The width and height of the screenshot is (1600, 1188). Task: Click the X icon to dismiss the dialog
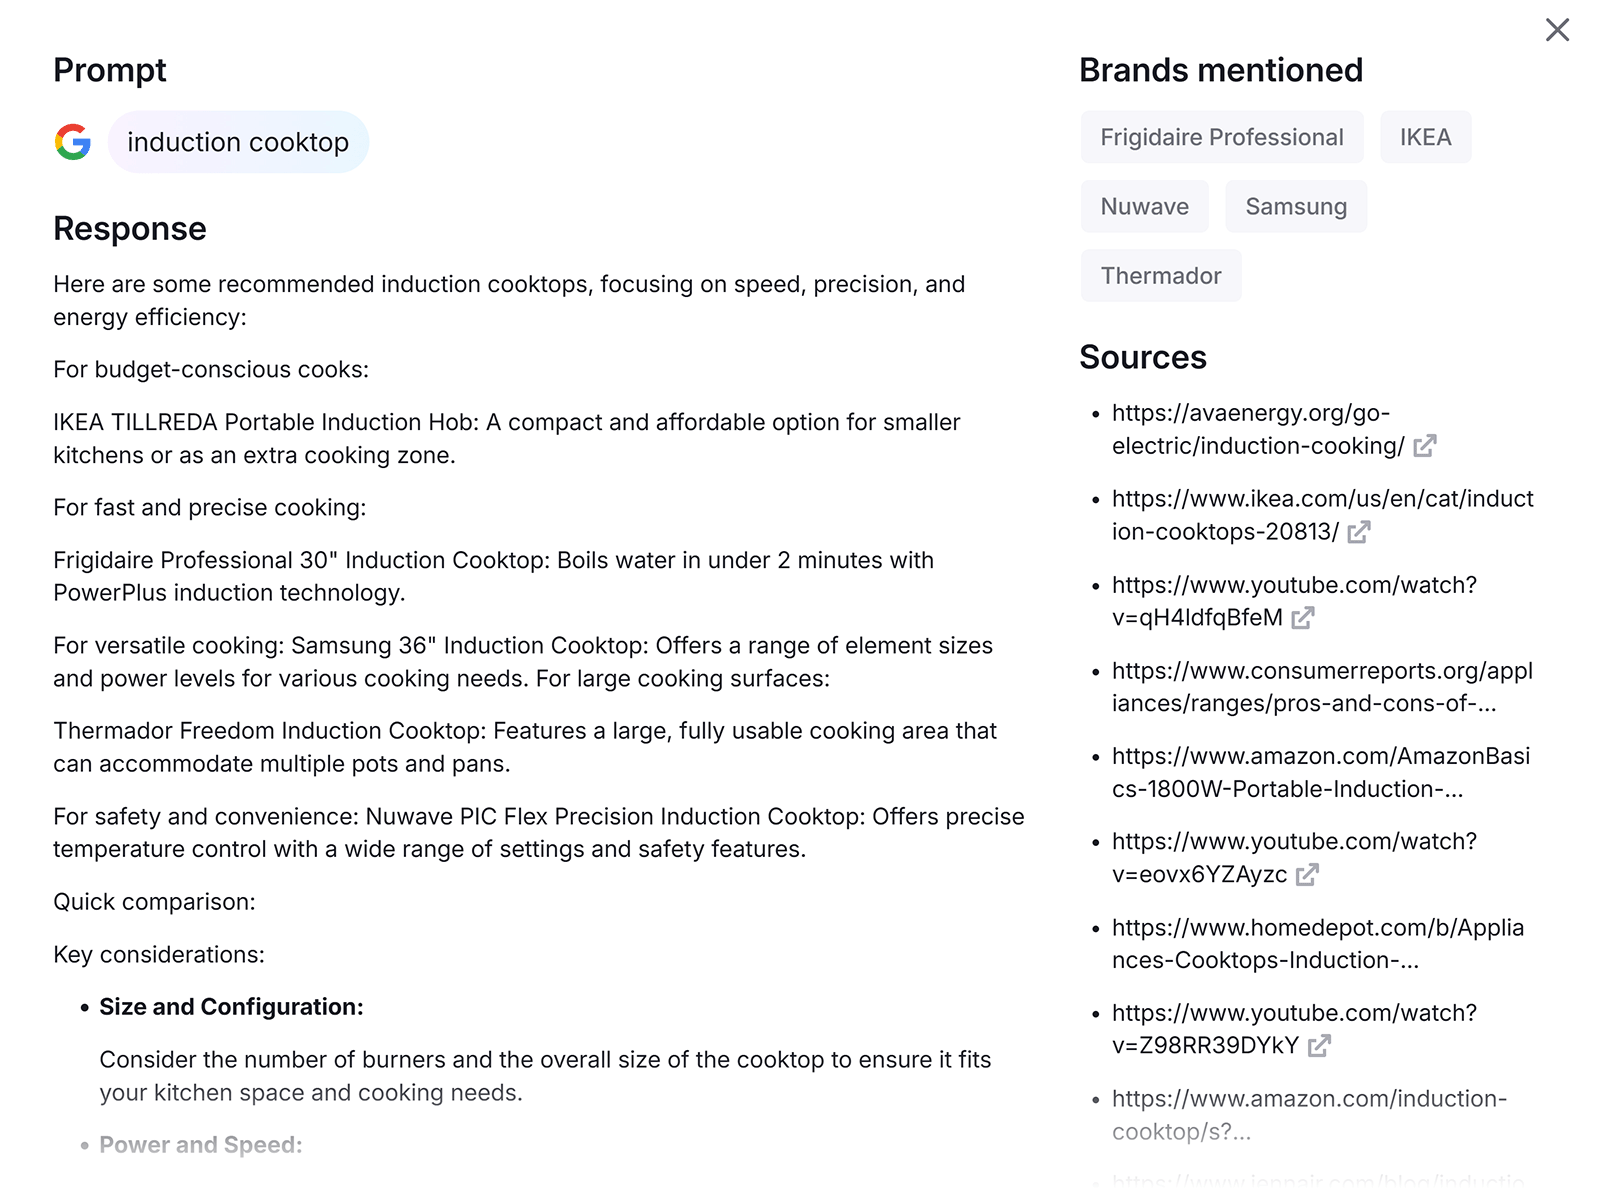[1557, 30]
